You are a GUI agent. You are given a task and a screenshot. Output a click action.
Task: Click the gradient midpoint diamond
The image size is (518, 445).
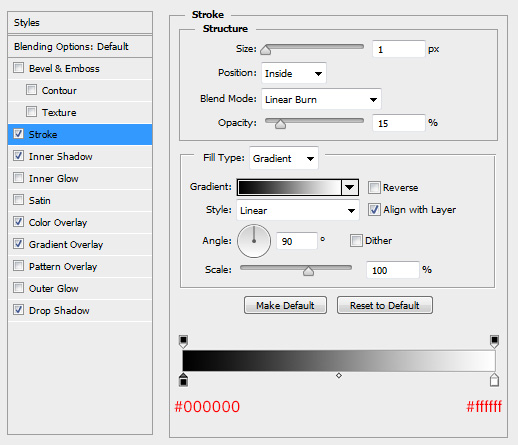339,376
